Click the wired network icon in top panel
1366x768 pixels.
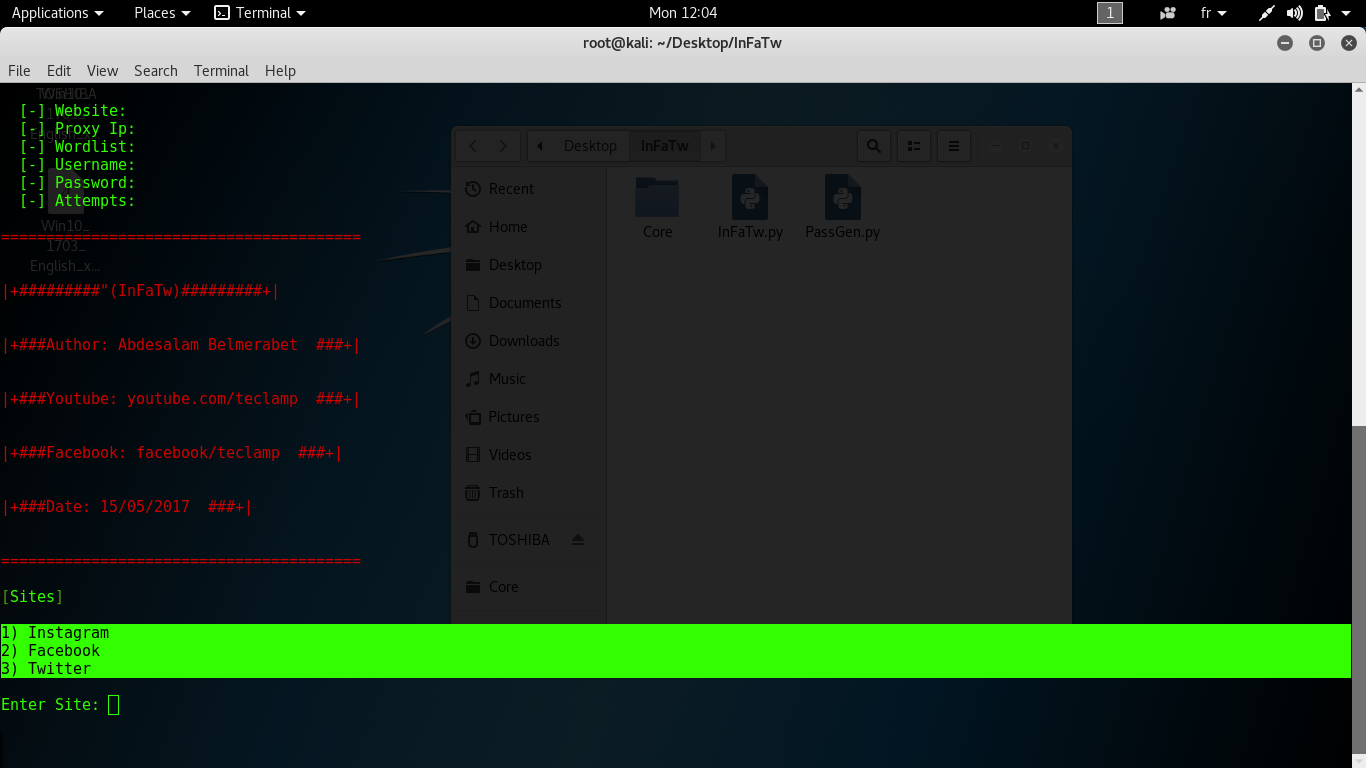click(x=1267, y=13)
